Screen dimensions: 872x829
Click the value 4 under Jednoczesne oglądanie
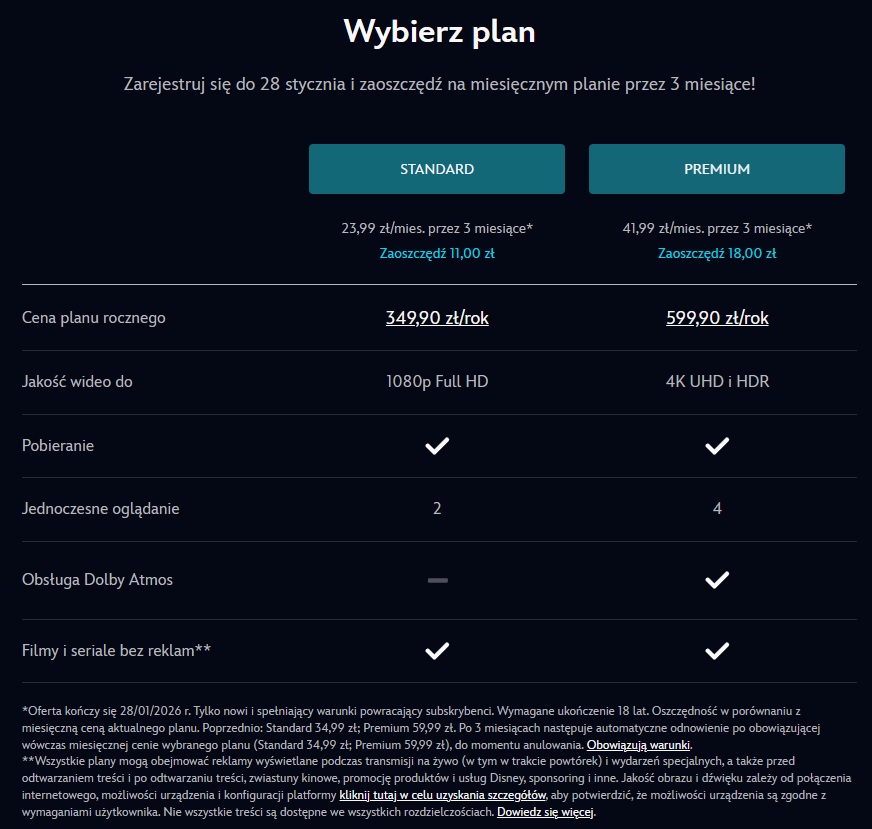[716, 508]
